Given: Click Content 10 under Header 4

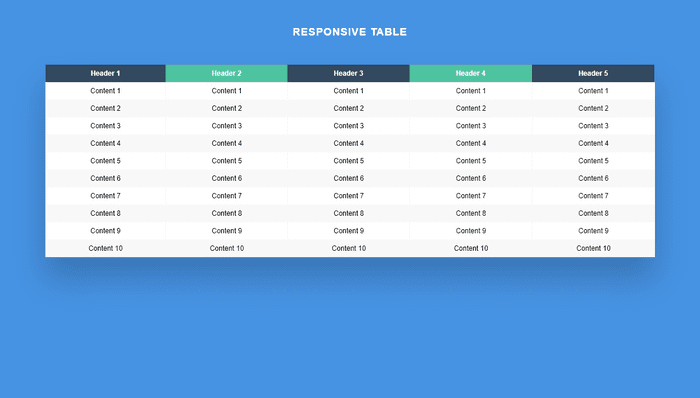Looking at the screenshot, I should coord(471,249).
